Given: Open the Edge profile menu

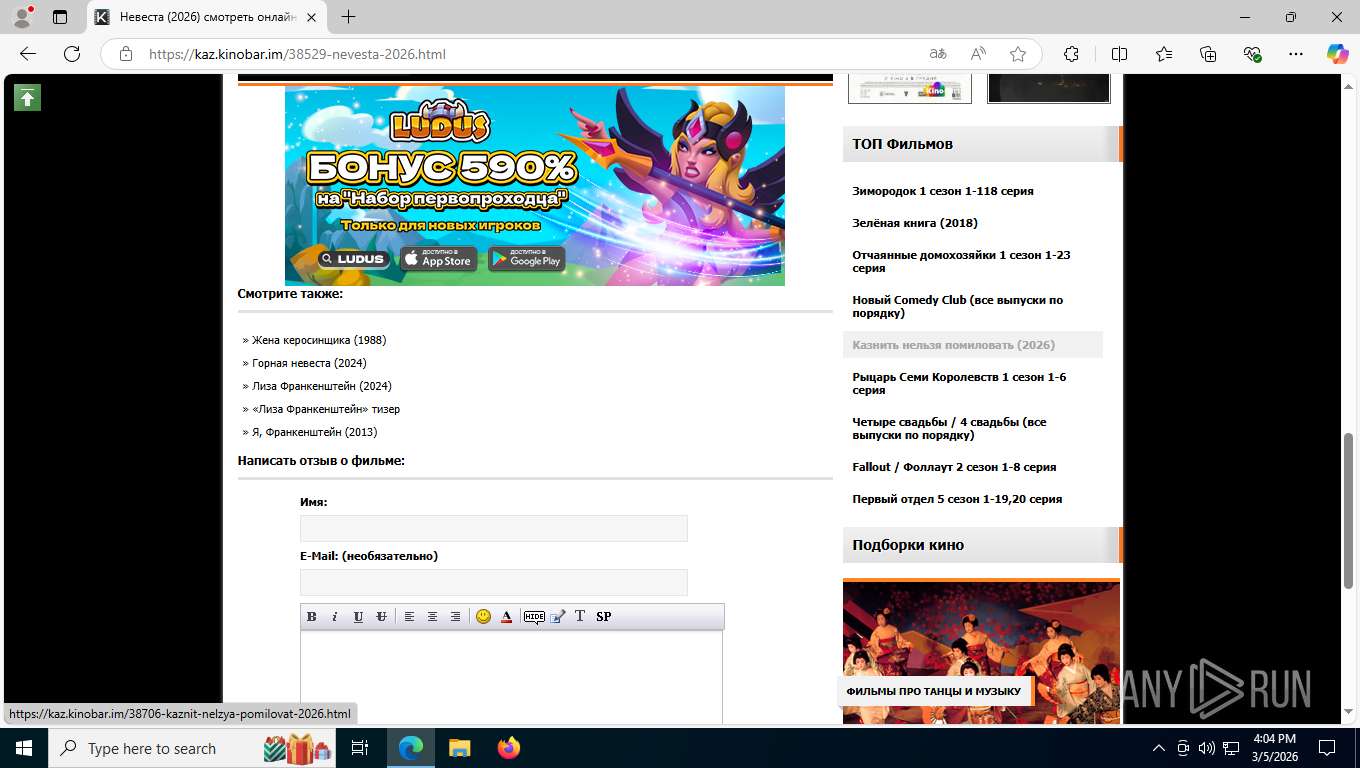Looking at the screenshot, I should [x=22, y=17].
